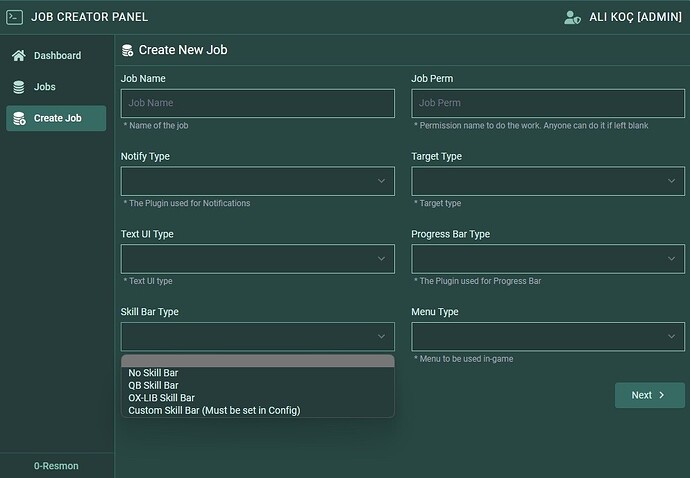
Task: Click the permission name hint text
Action: 531,126
